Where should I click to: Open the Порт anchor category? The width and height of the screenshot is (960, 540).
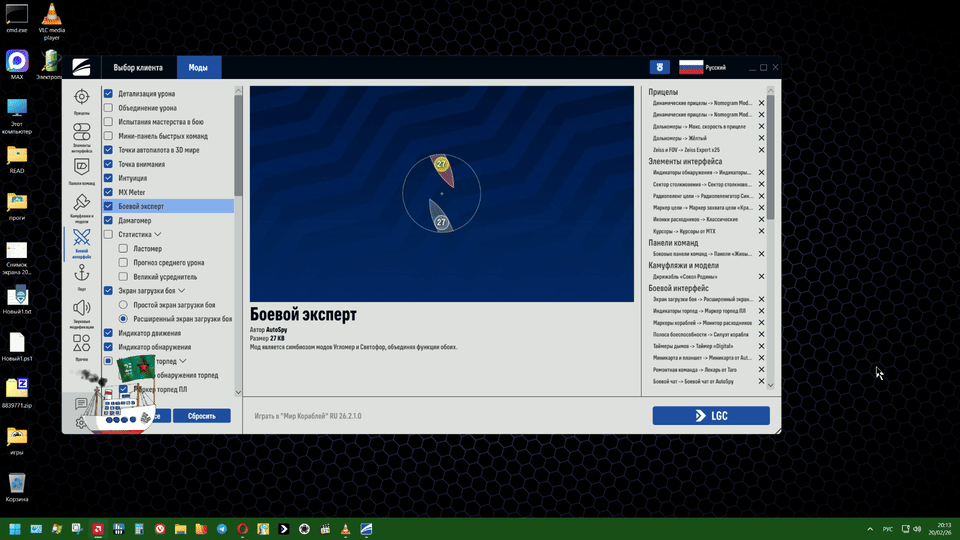[x=81, y=277]
